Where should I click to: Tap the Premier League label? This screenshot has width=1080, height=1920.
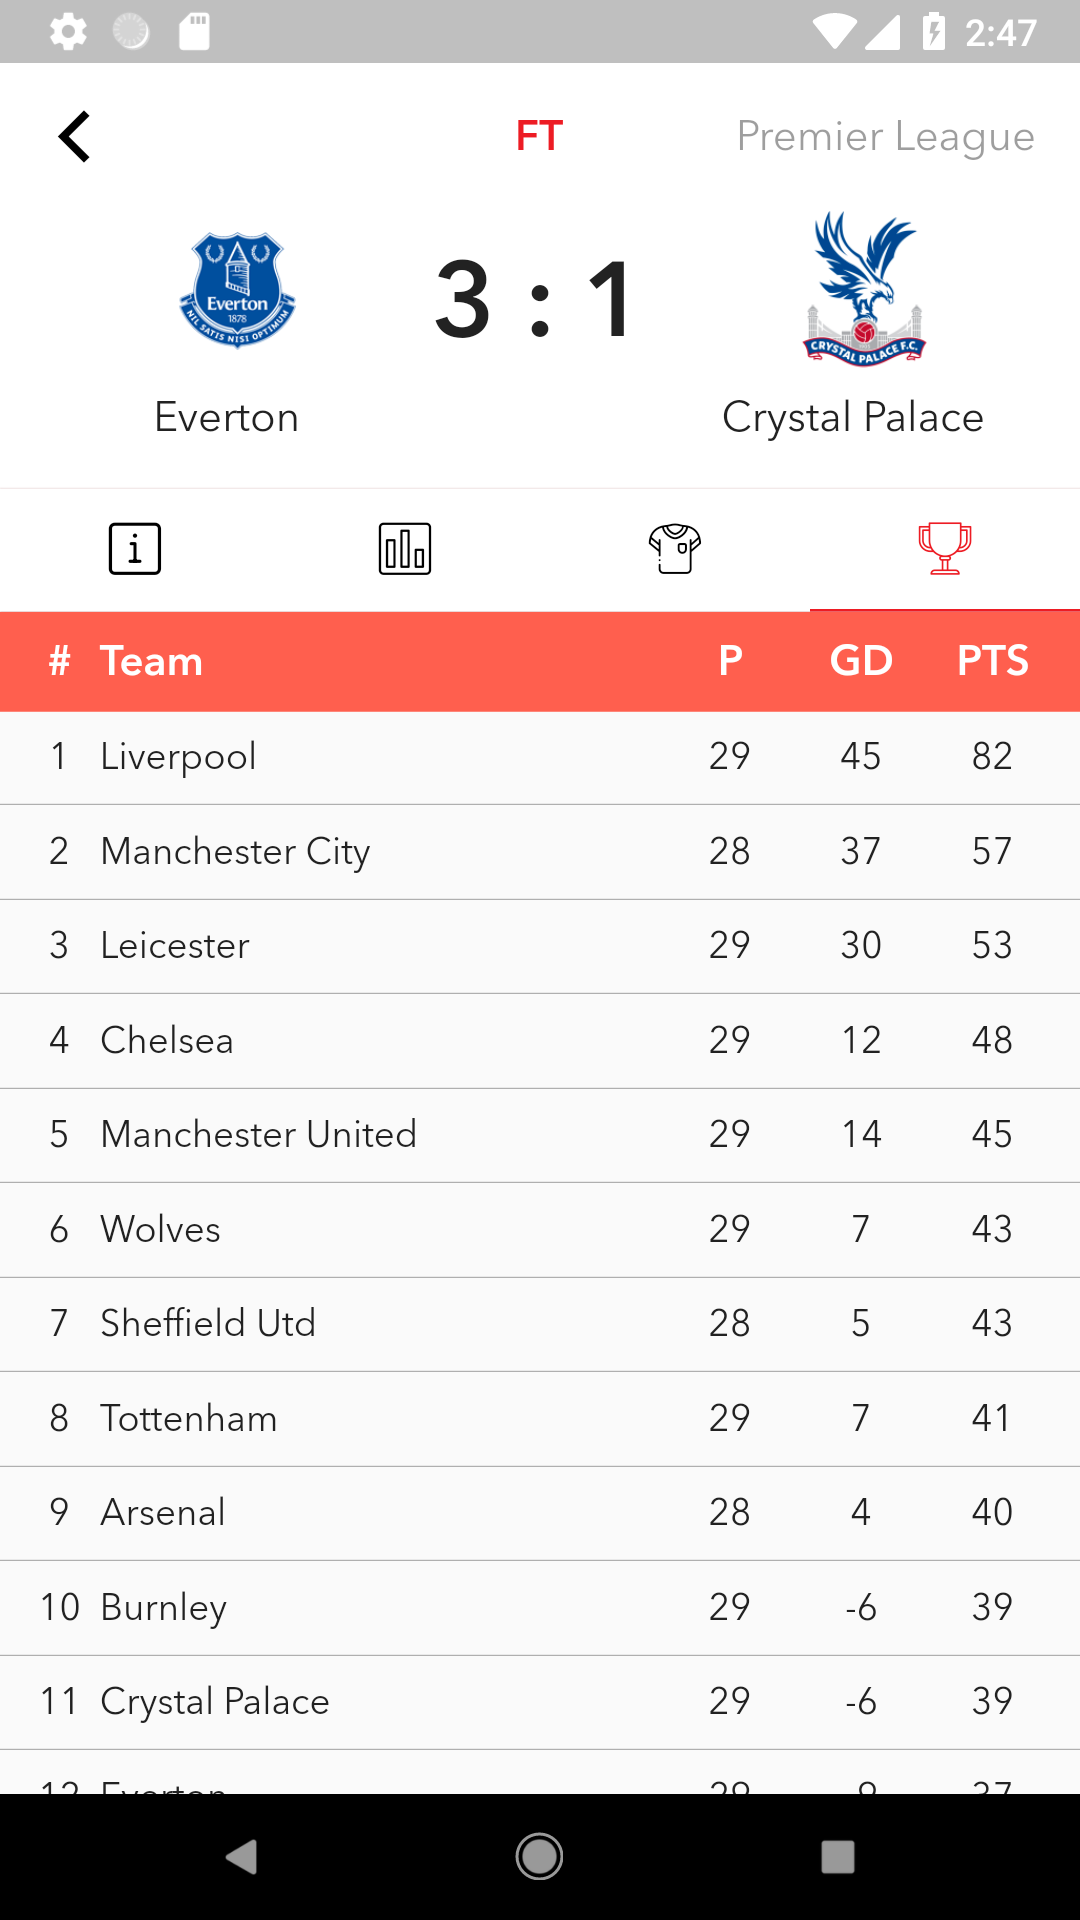[x=885, y=136]
